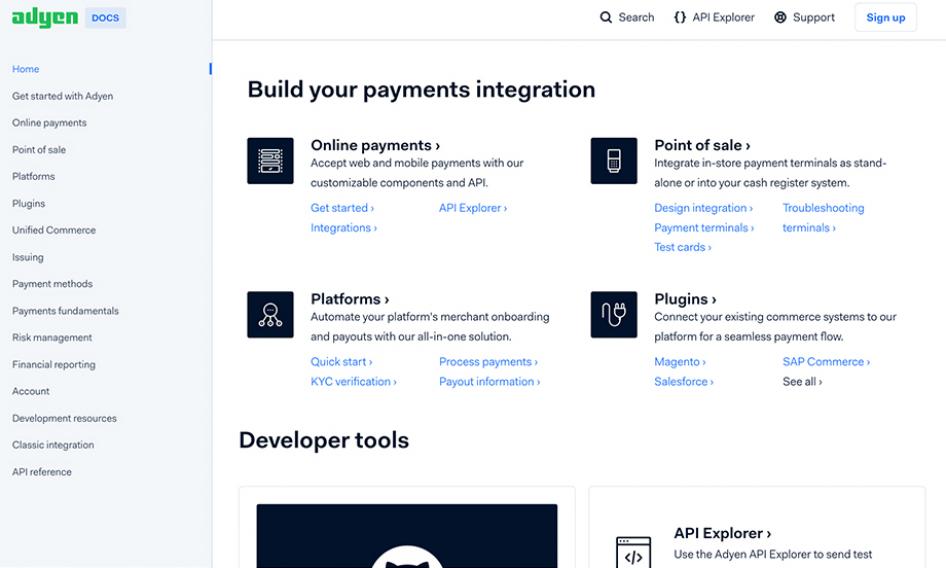Follow the Payout information link
The image size is (946, 568).
(490, 381)
